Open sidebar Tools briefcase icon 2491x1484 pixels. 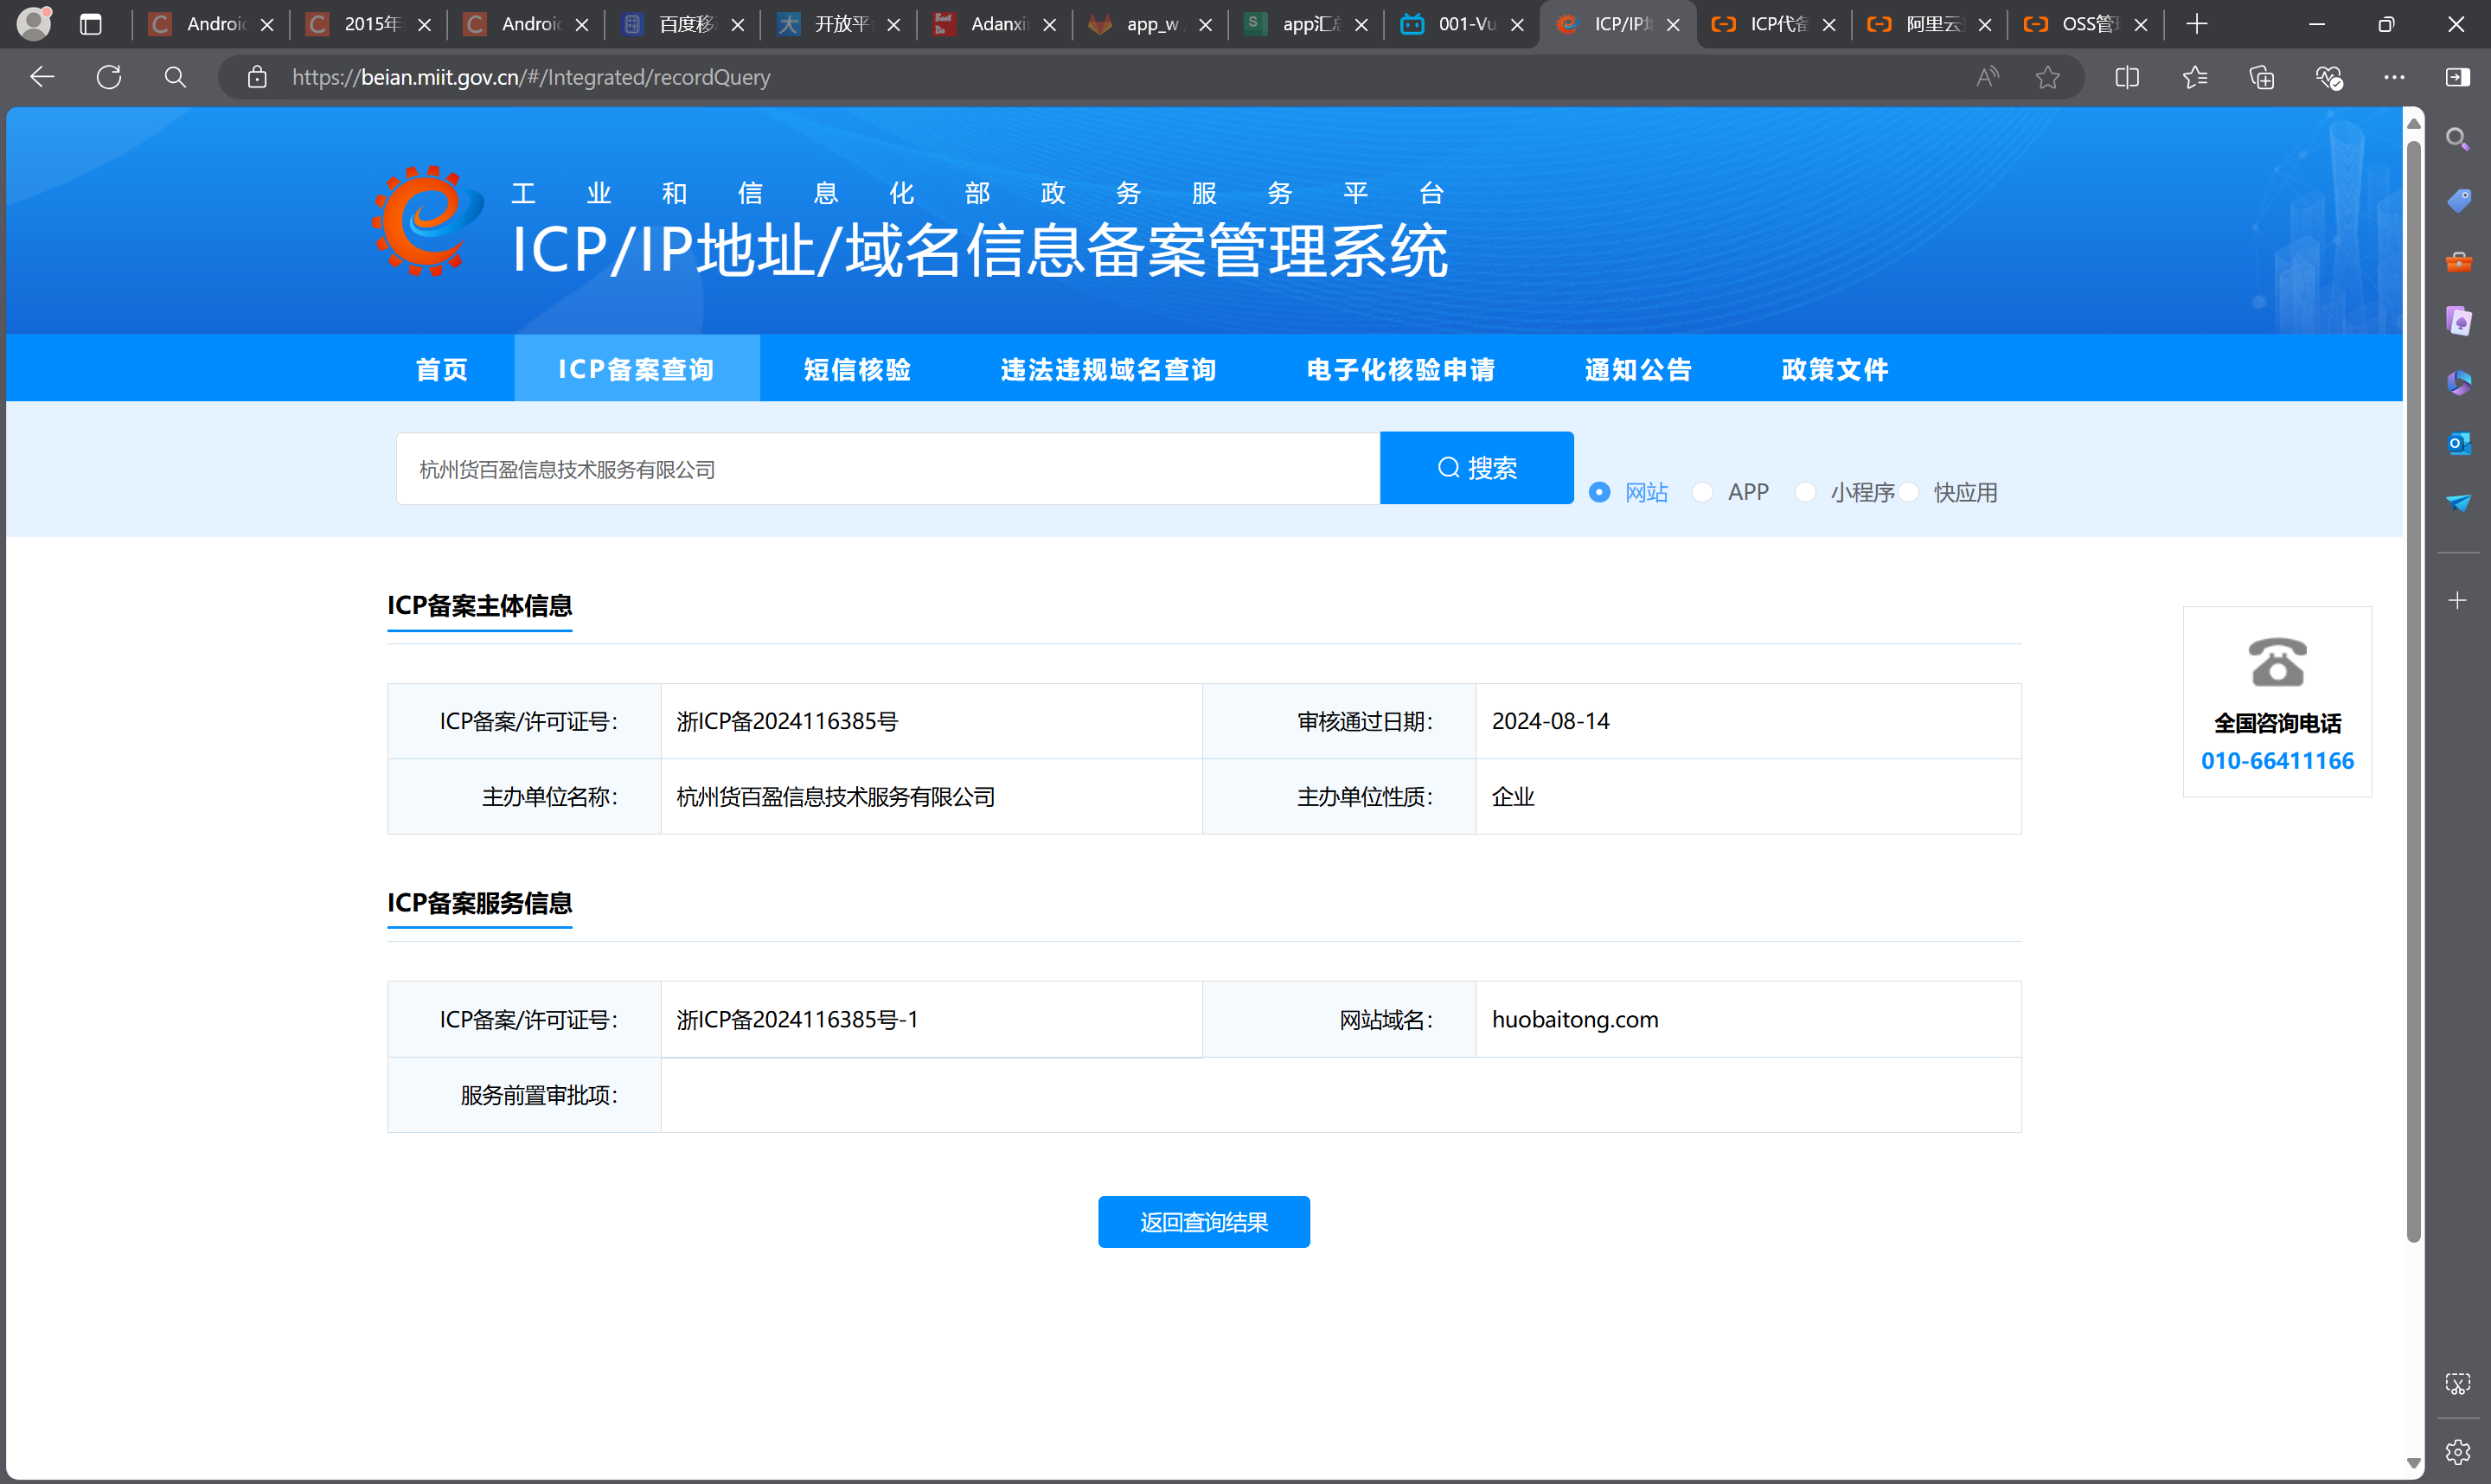pos(2458,261)
